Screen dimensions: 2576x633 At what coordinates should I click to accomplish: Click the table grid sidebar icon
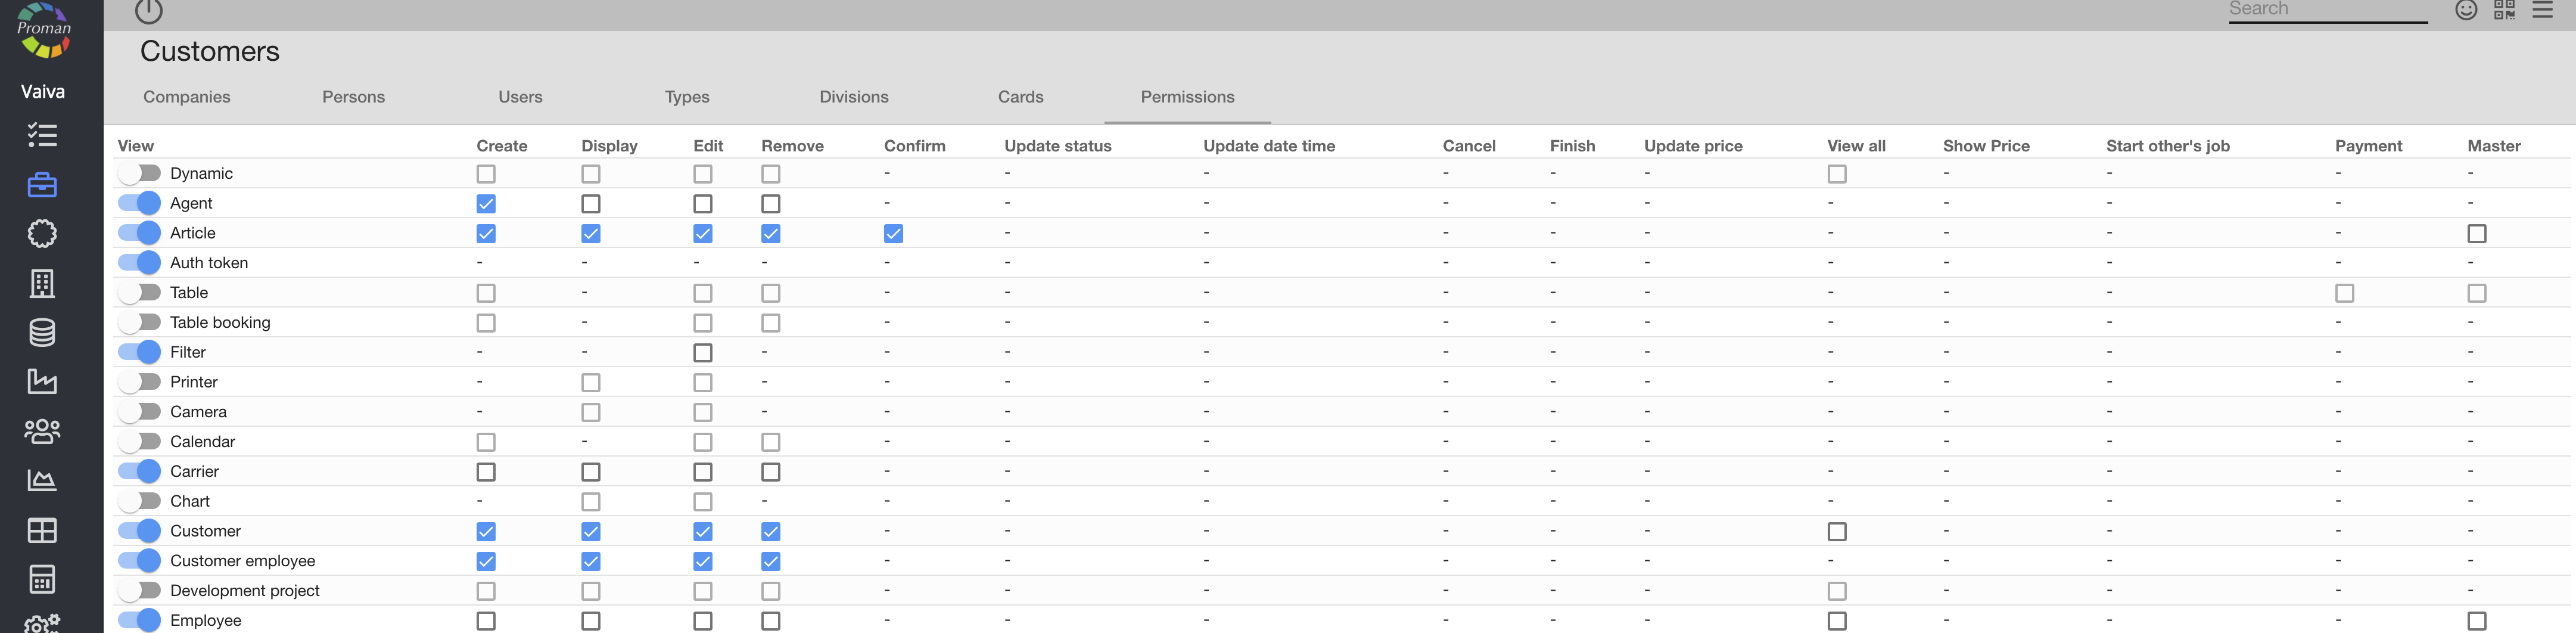42,530
